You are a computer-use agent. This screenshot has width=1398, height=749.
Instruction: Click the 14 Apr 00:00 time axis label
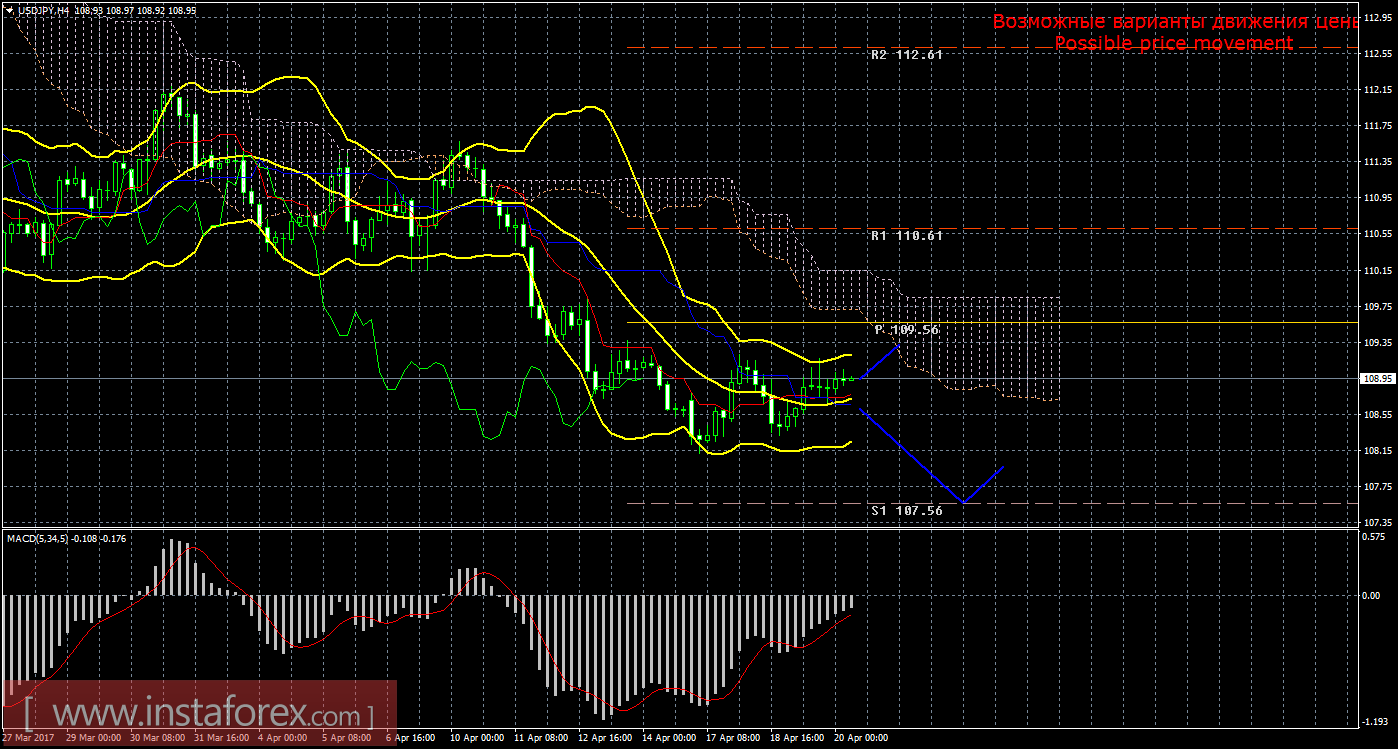(x=669, y=738)
